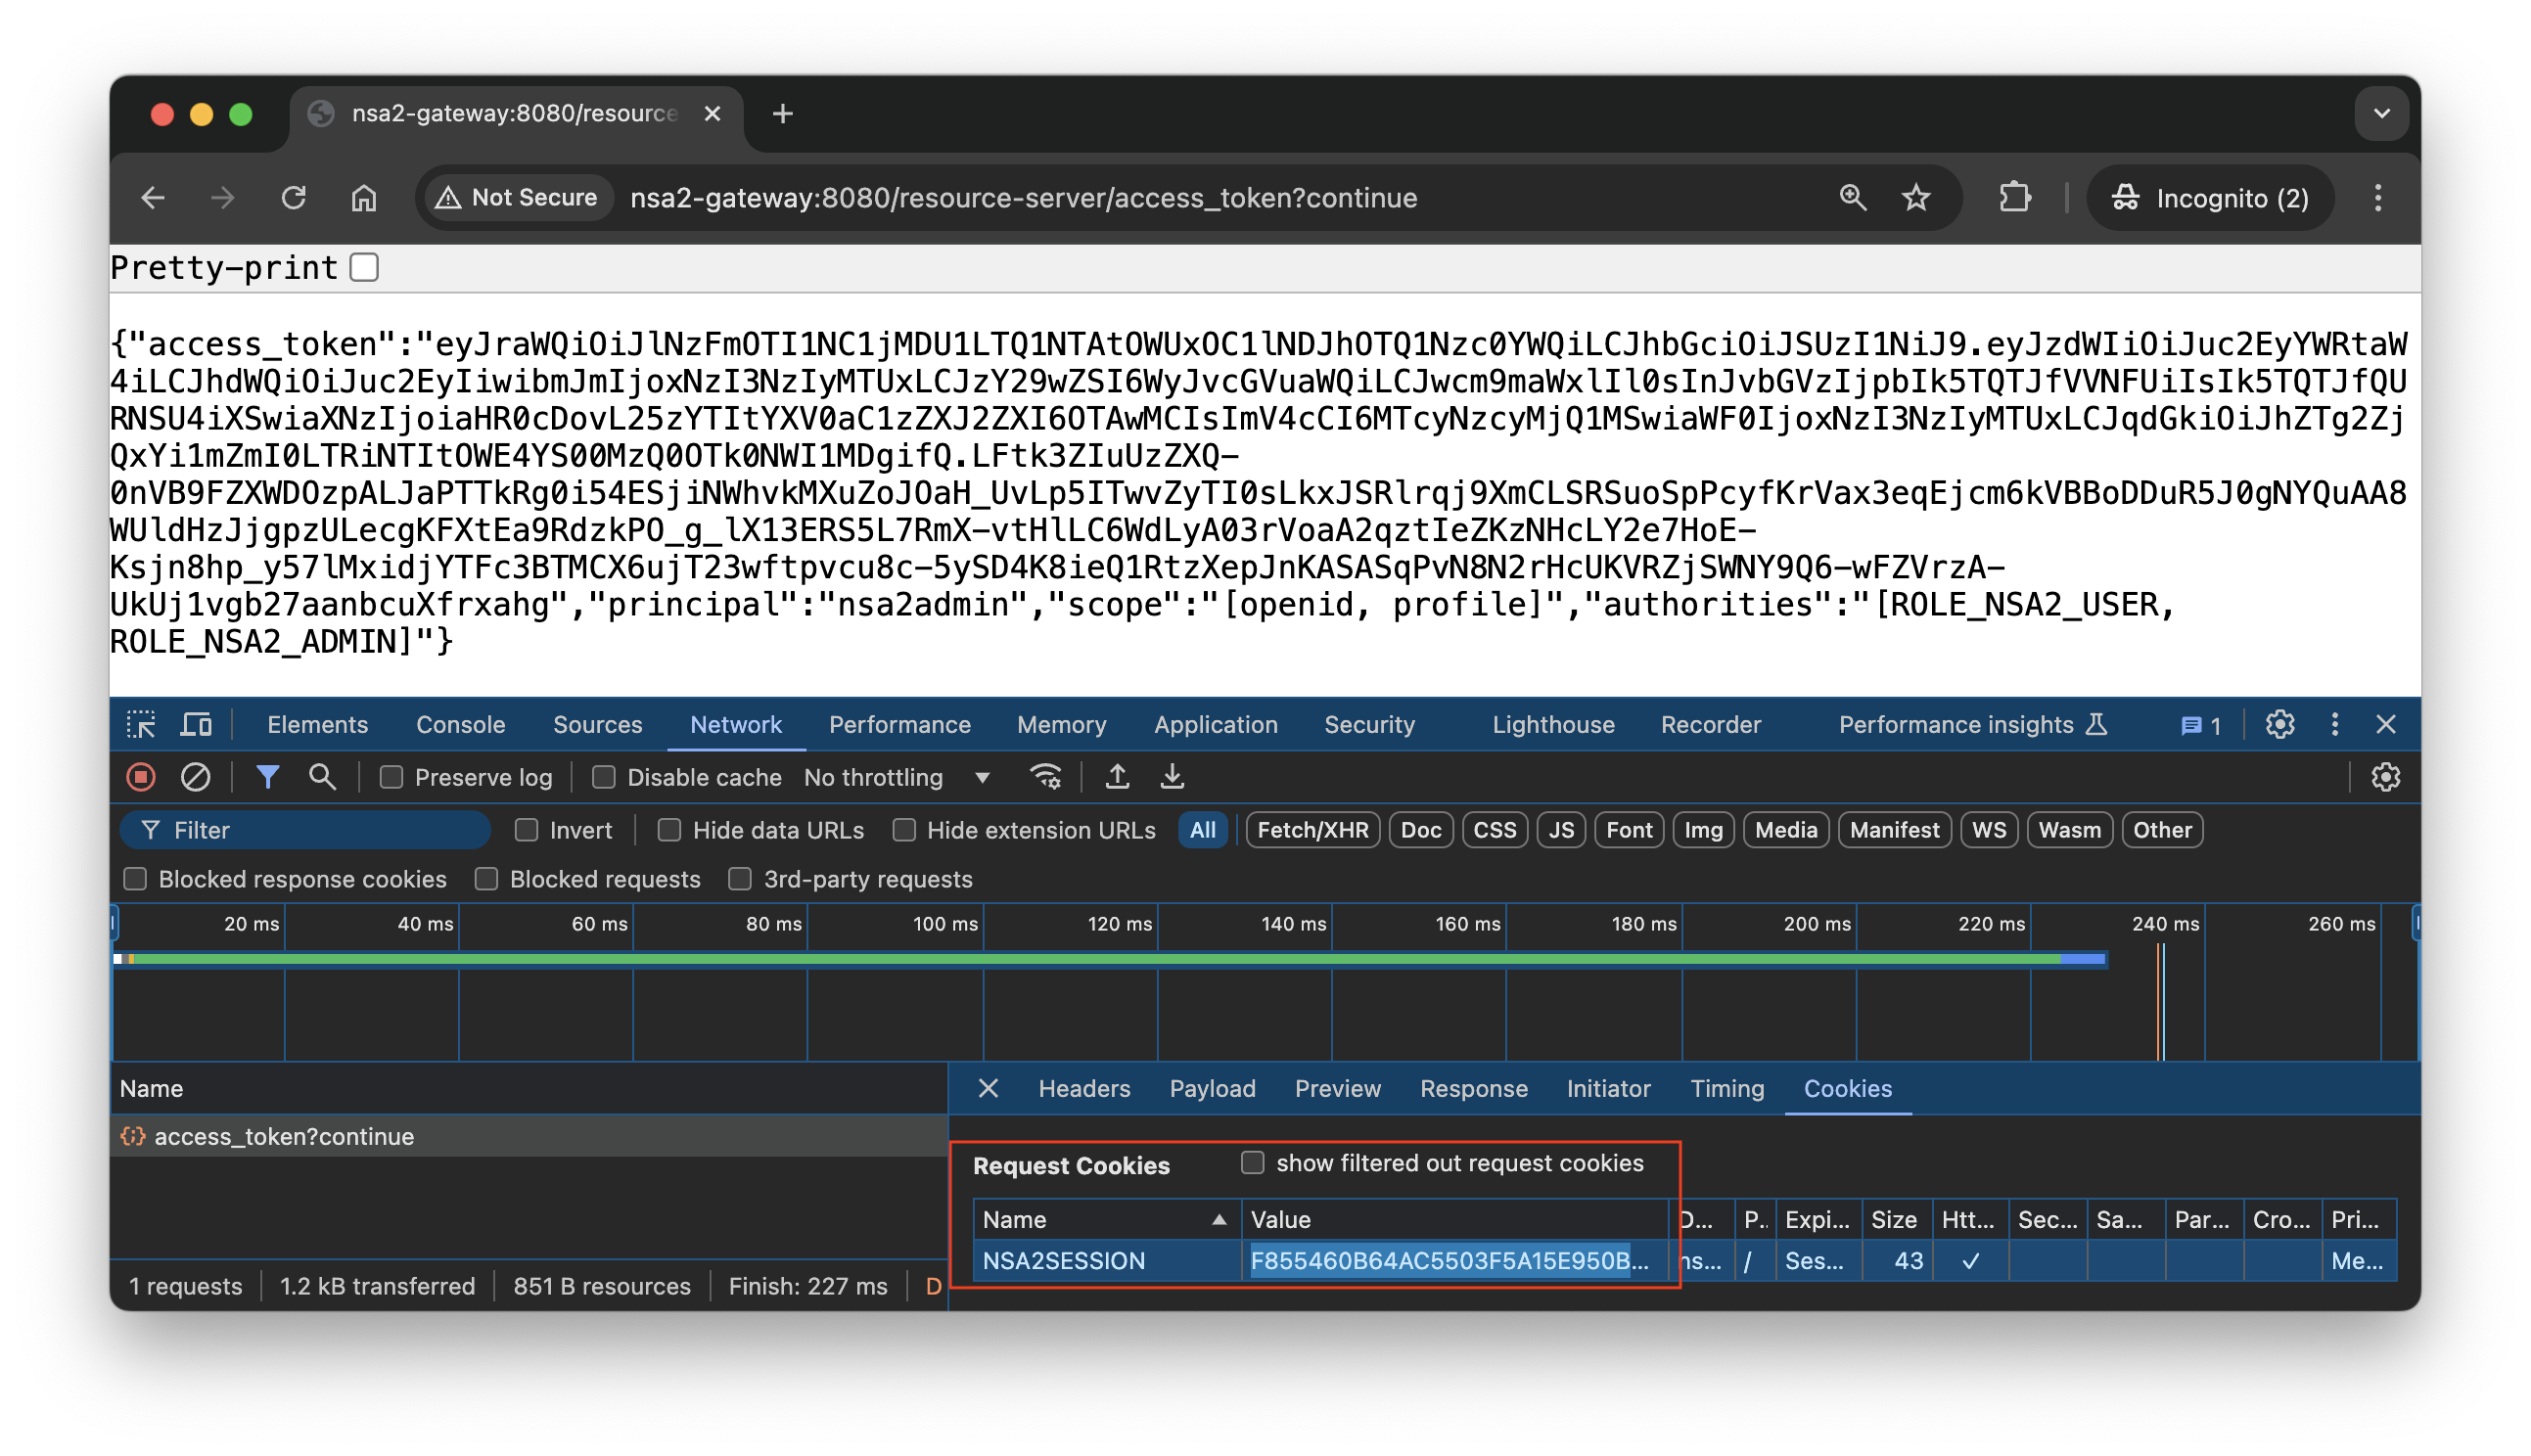Filter requests by WS type
The height and width of the screenshot is (1456, 2531).
coord(1988,831)
